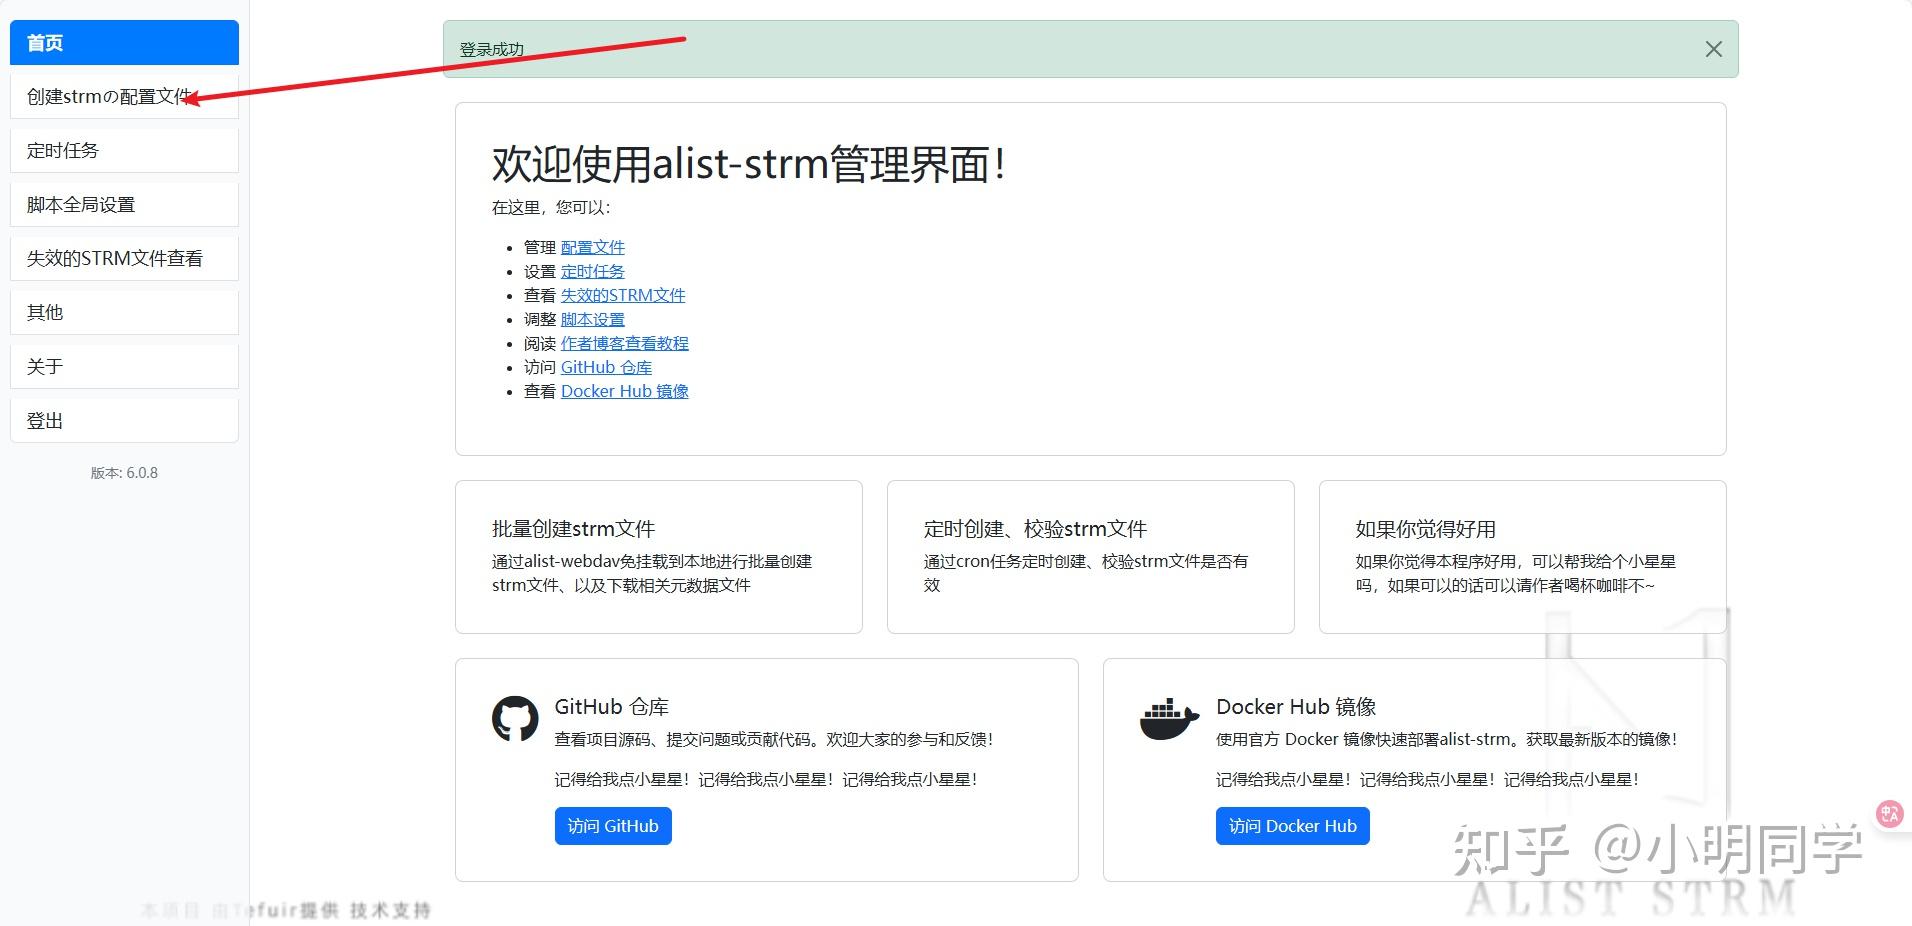
Task: Click the GitHub logo icon in the 仓库 card
Action: pos(515,717)
